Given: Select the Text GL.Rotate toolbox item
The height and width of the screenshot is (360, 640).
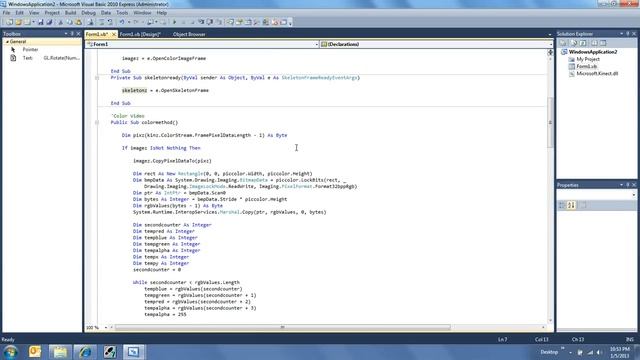Looking at the screenshot, I should pyautogui.click(x=45, y=58).
